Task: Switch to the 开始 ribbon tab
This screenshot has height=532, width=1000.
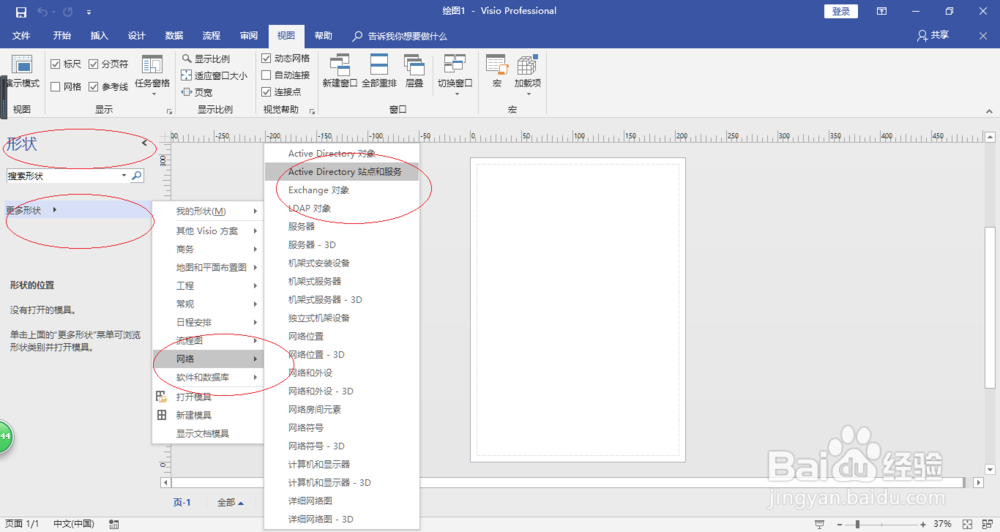Action: (x=61, y=36)
